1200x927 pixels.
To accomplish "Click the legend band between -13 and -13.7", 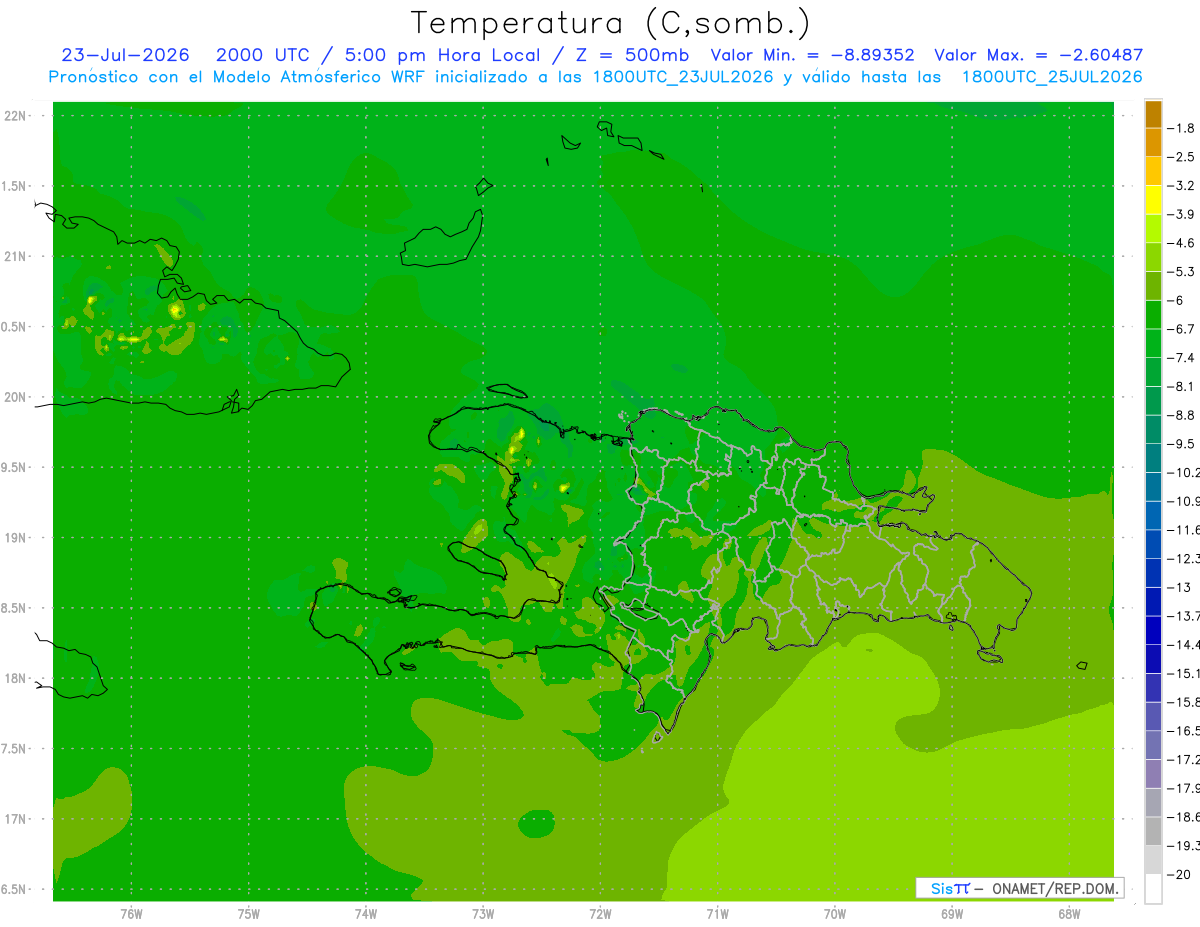I will pyautogui.click(x=1153, y=602).
